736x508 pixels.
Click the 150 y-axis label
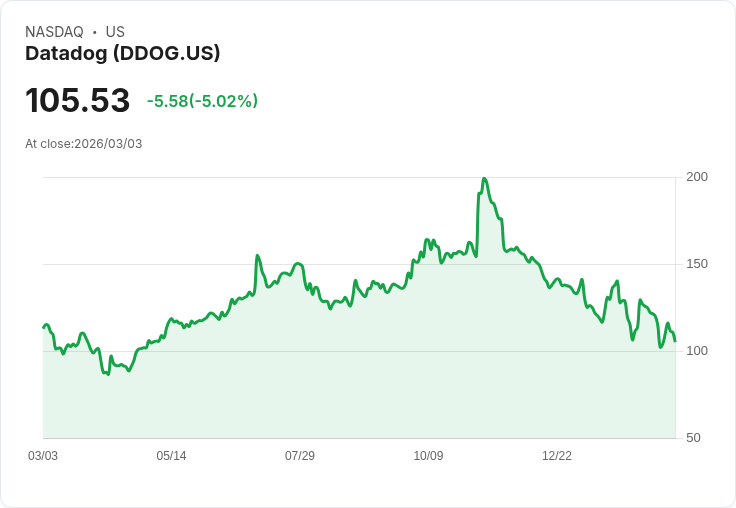click(697, 264)
